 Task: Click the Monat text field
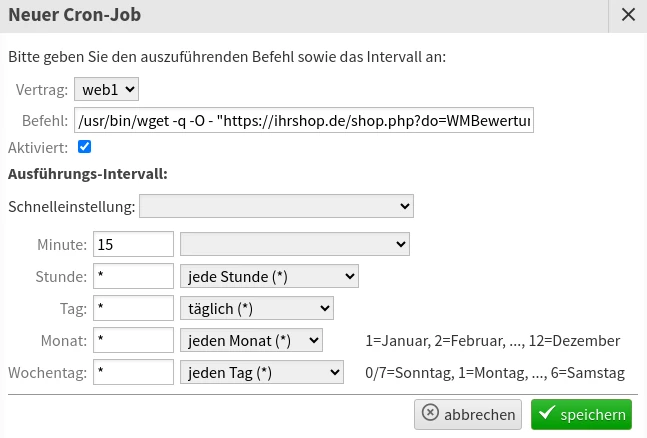coord(133,340)
